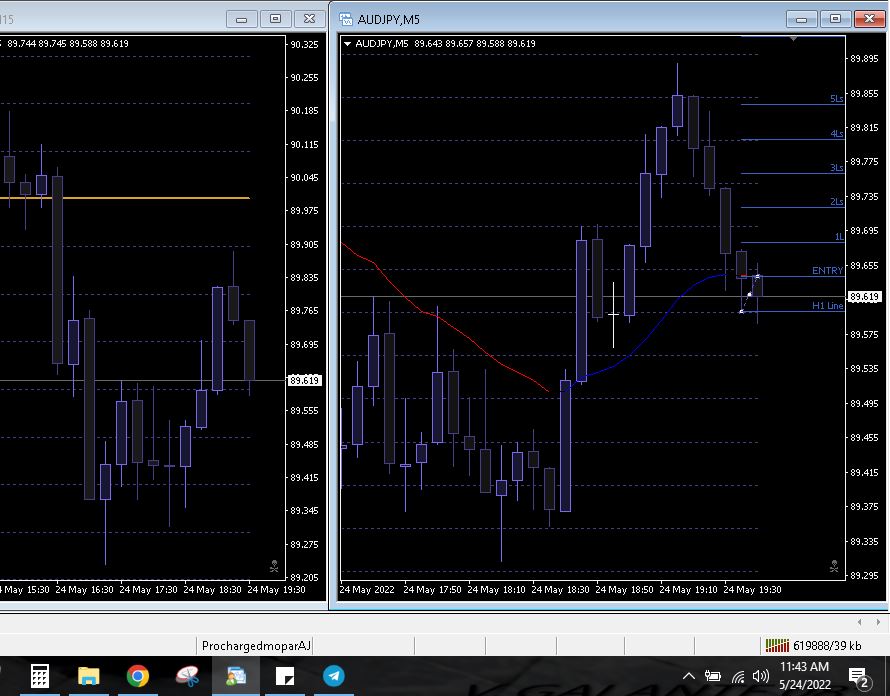Viewport: 890px width, 696px height.
Task: Click the AUDJPY,M5 chart window icon
Action: 346,18
